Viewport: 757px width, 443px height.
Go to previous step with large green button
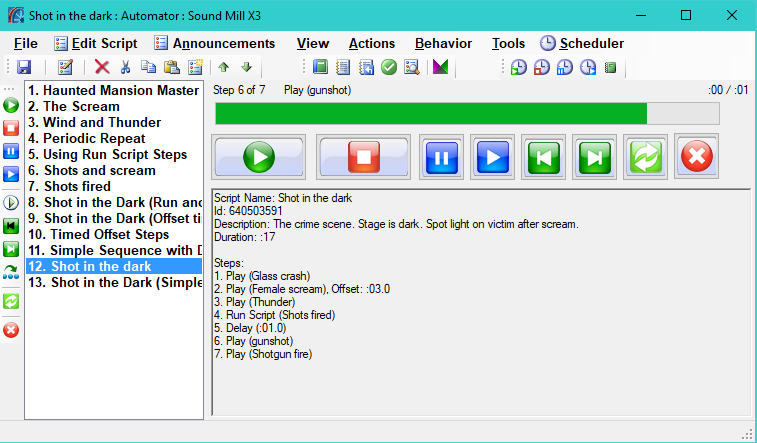click(544, 157)
